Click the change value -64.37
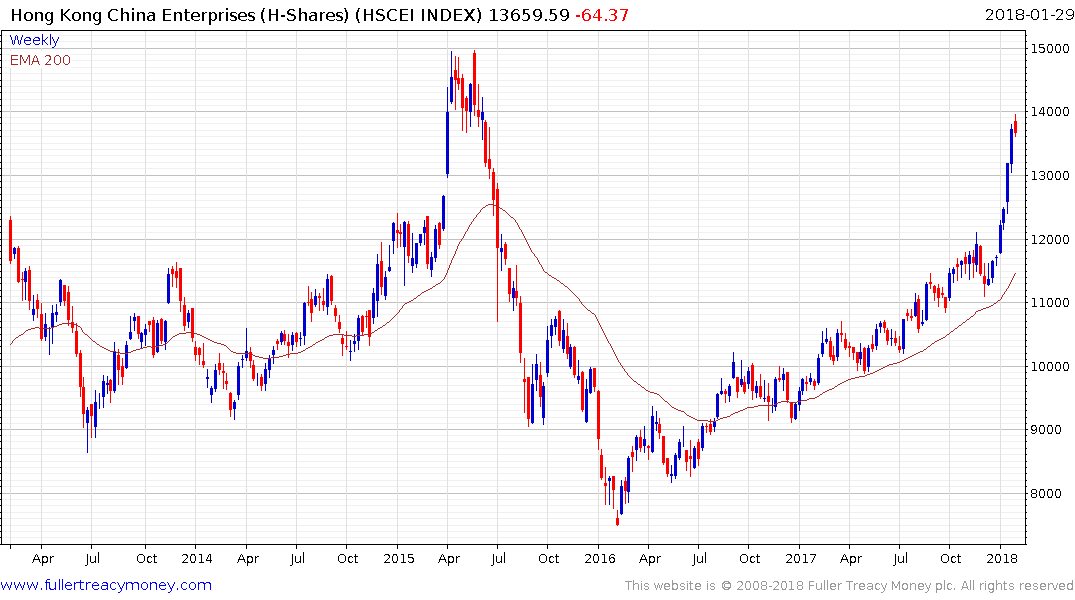The height and width of the screenshot is (600, 1075). coord(601,14)
